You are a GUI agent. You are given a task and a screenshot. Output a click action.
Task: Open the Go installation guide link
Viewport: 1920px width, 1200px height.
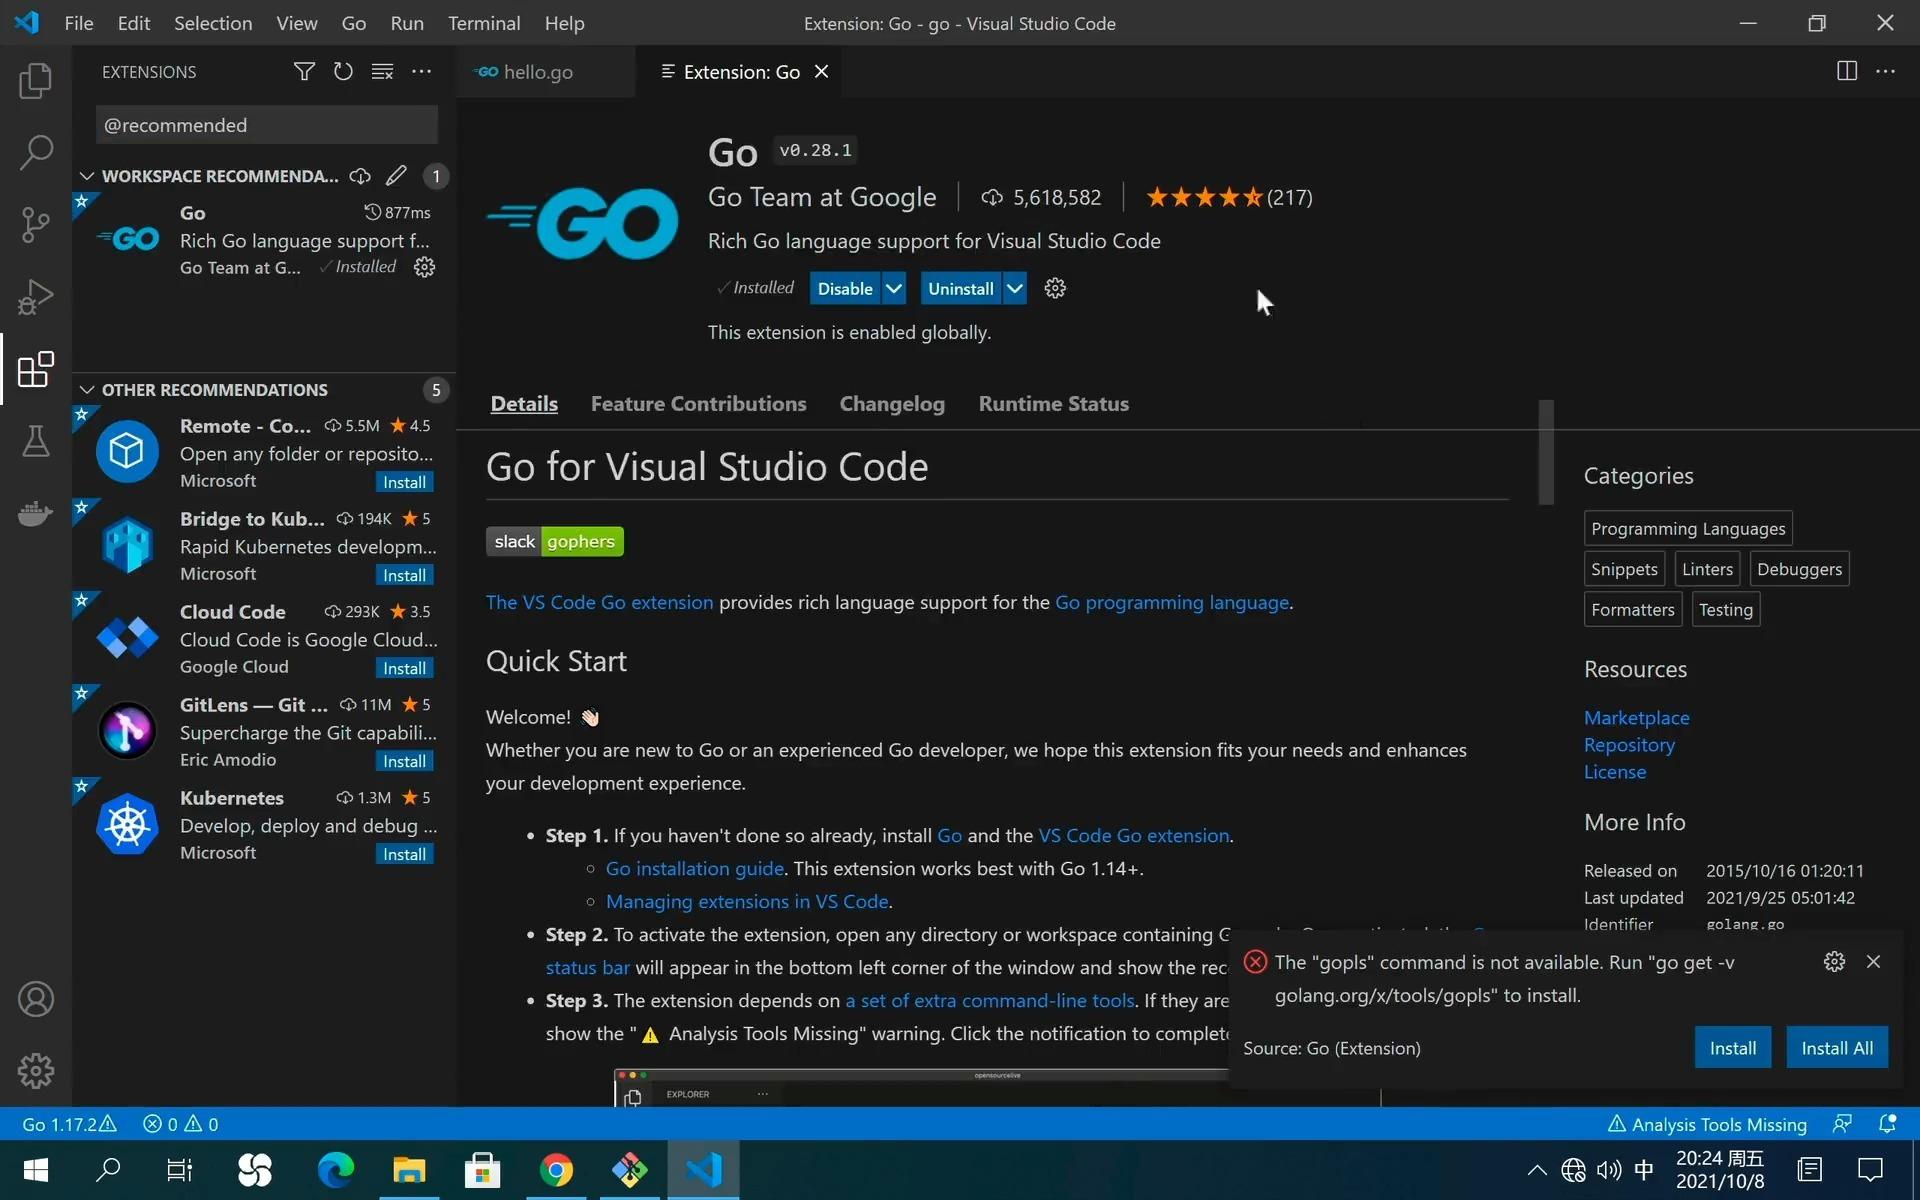point(693,868)
